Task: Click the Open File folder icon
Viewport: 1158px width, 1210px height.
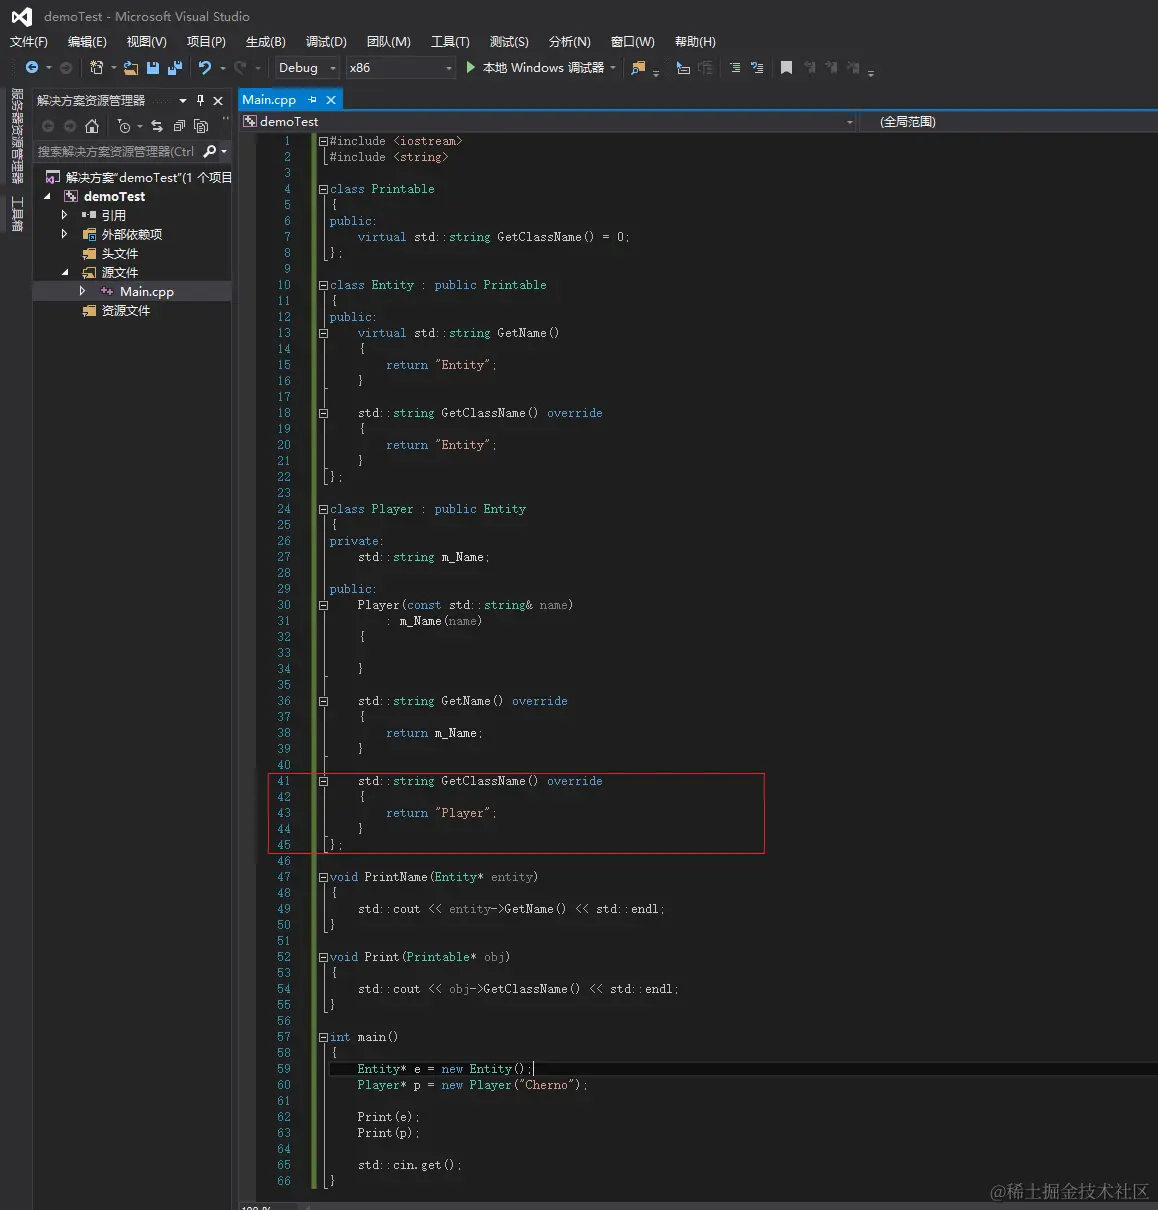Action: pyautogui.click(x=131, y=68)
